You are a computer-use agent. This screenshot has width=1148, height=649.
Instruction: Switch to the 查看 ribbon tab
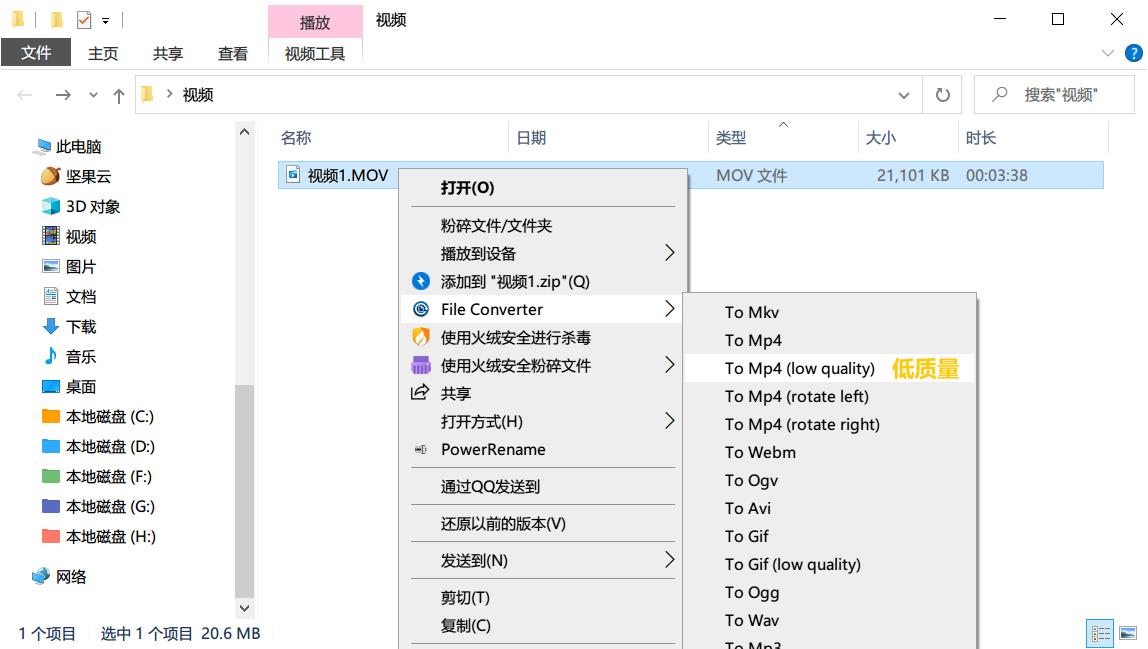[x=232, y=54]
